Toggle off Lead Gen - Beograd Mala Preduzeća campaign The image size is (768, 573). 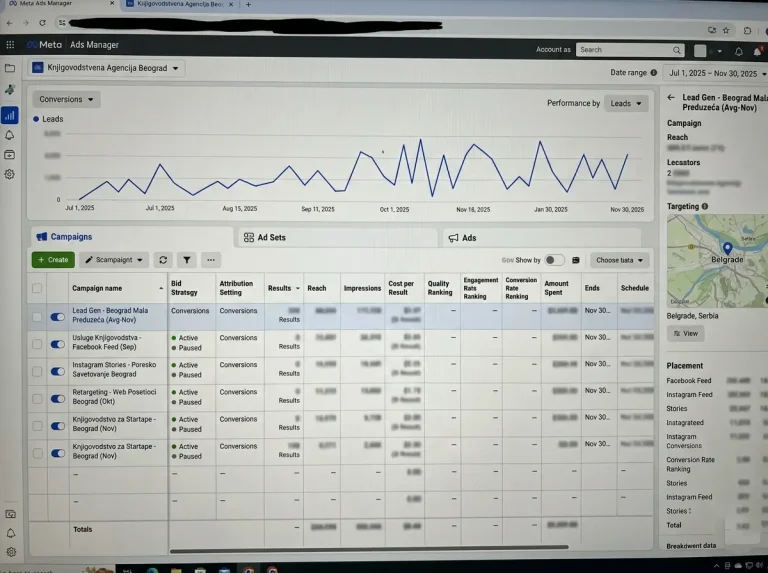point(58,317)
